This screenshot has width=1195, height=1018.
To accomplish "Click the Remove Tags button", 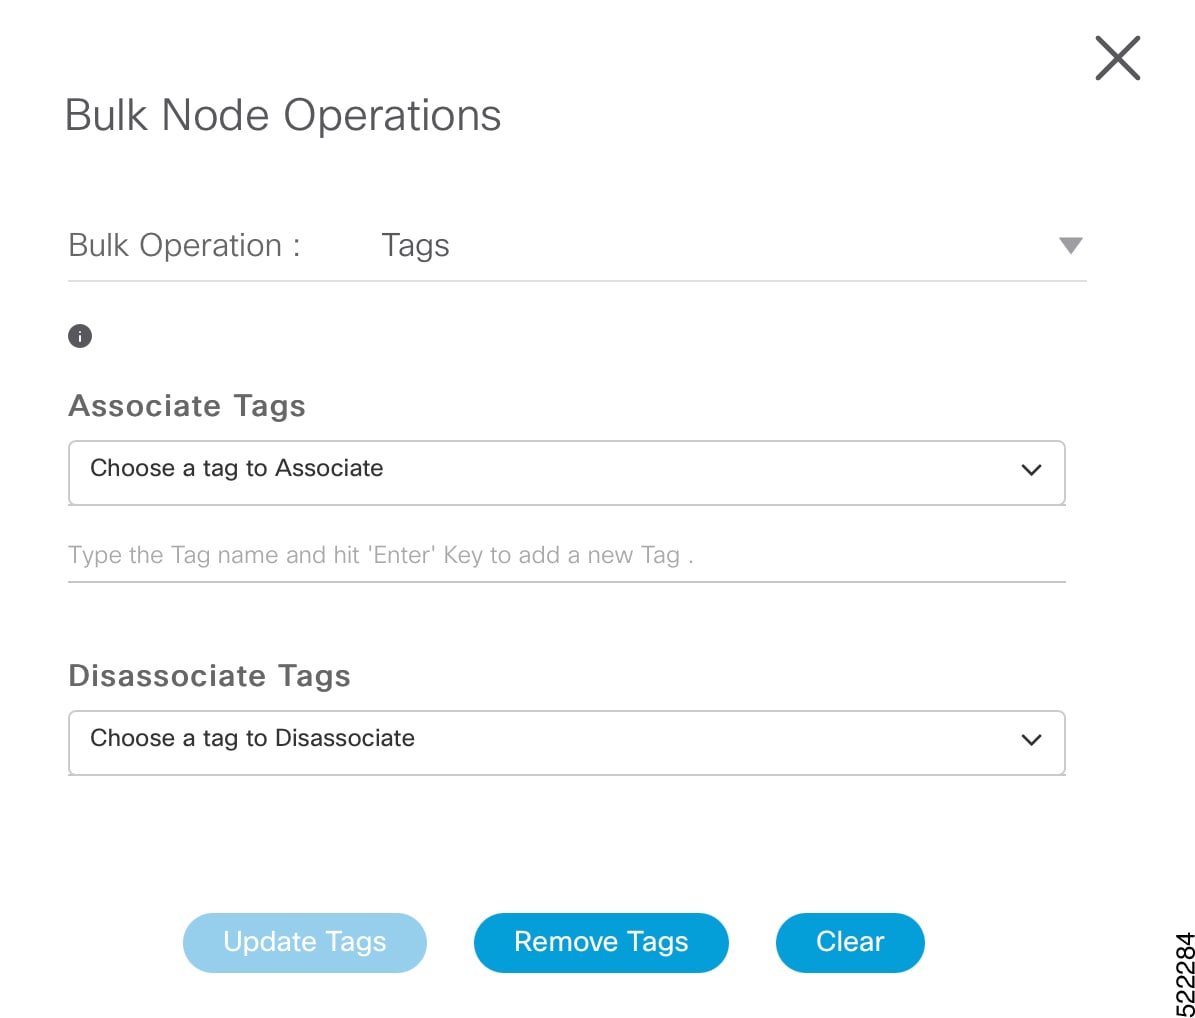I will click(601, 943).
